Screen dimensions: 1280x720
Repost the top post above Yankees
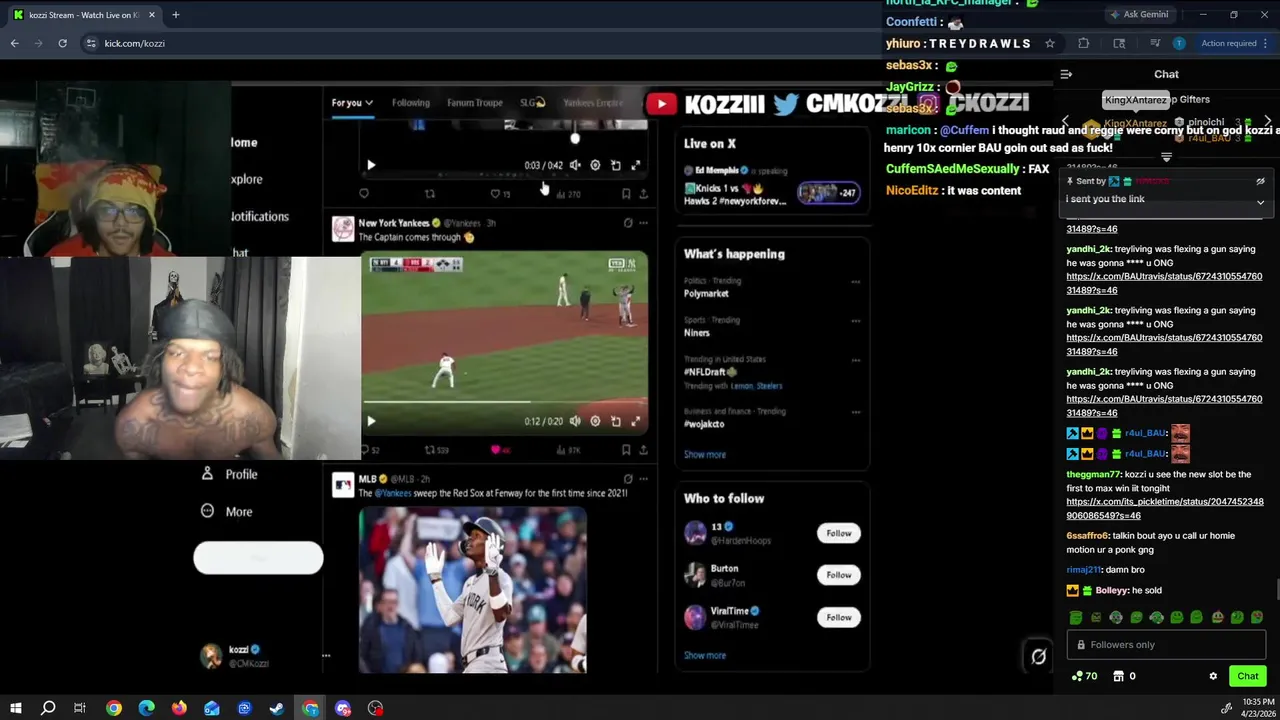click(x=430, y=194)
